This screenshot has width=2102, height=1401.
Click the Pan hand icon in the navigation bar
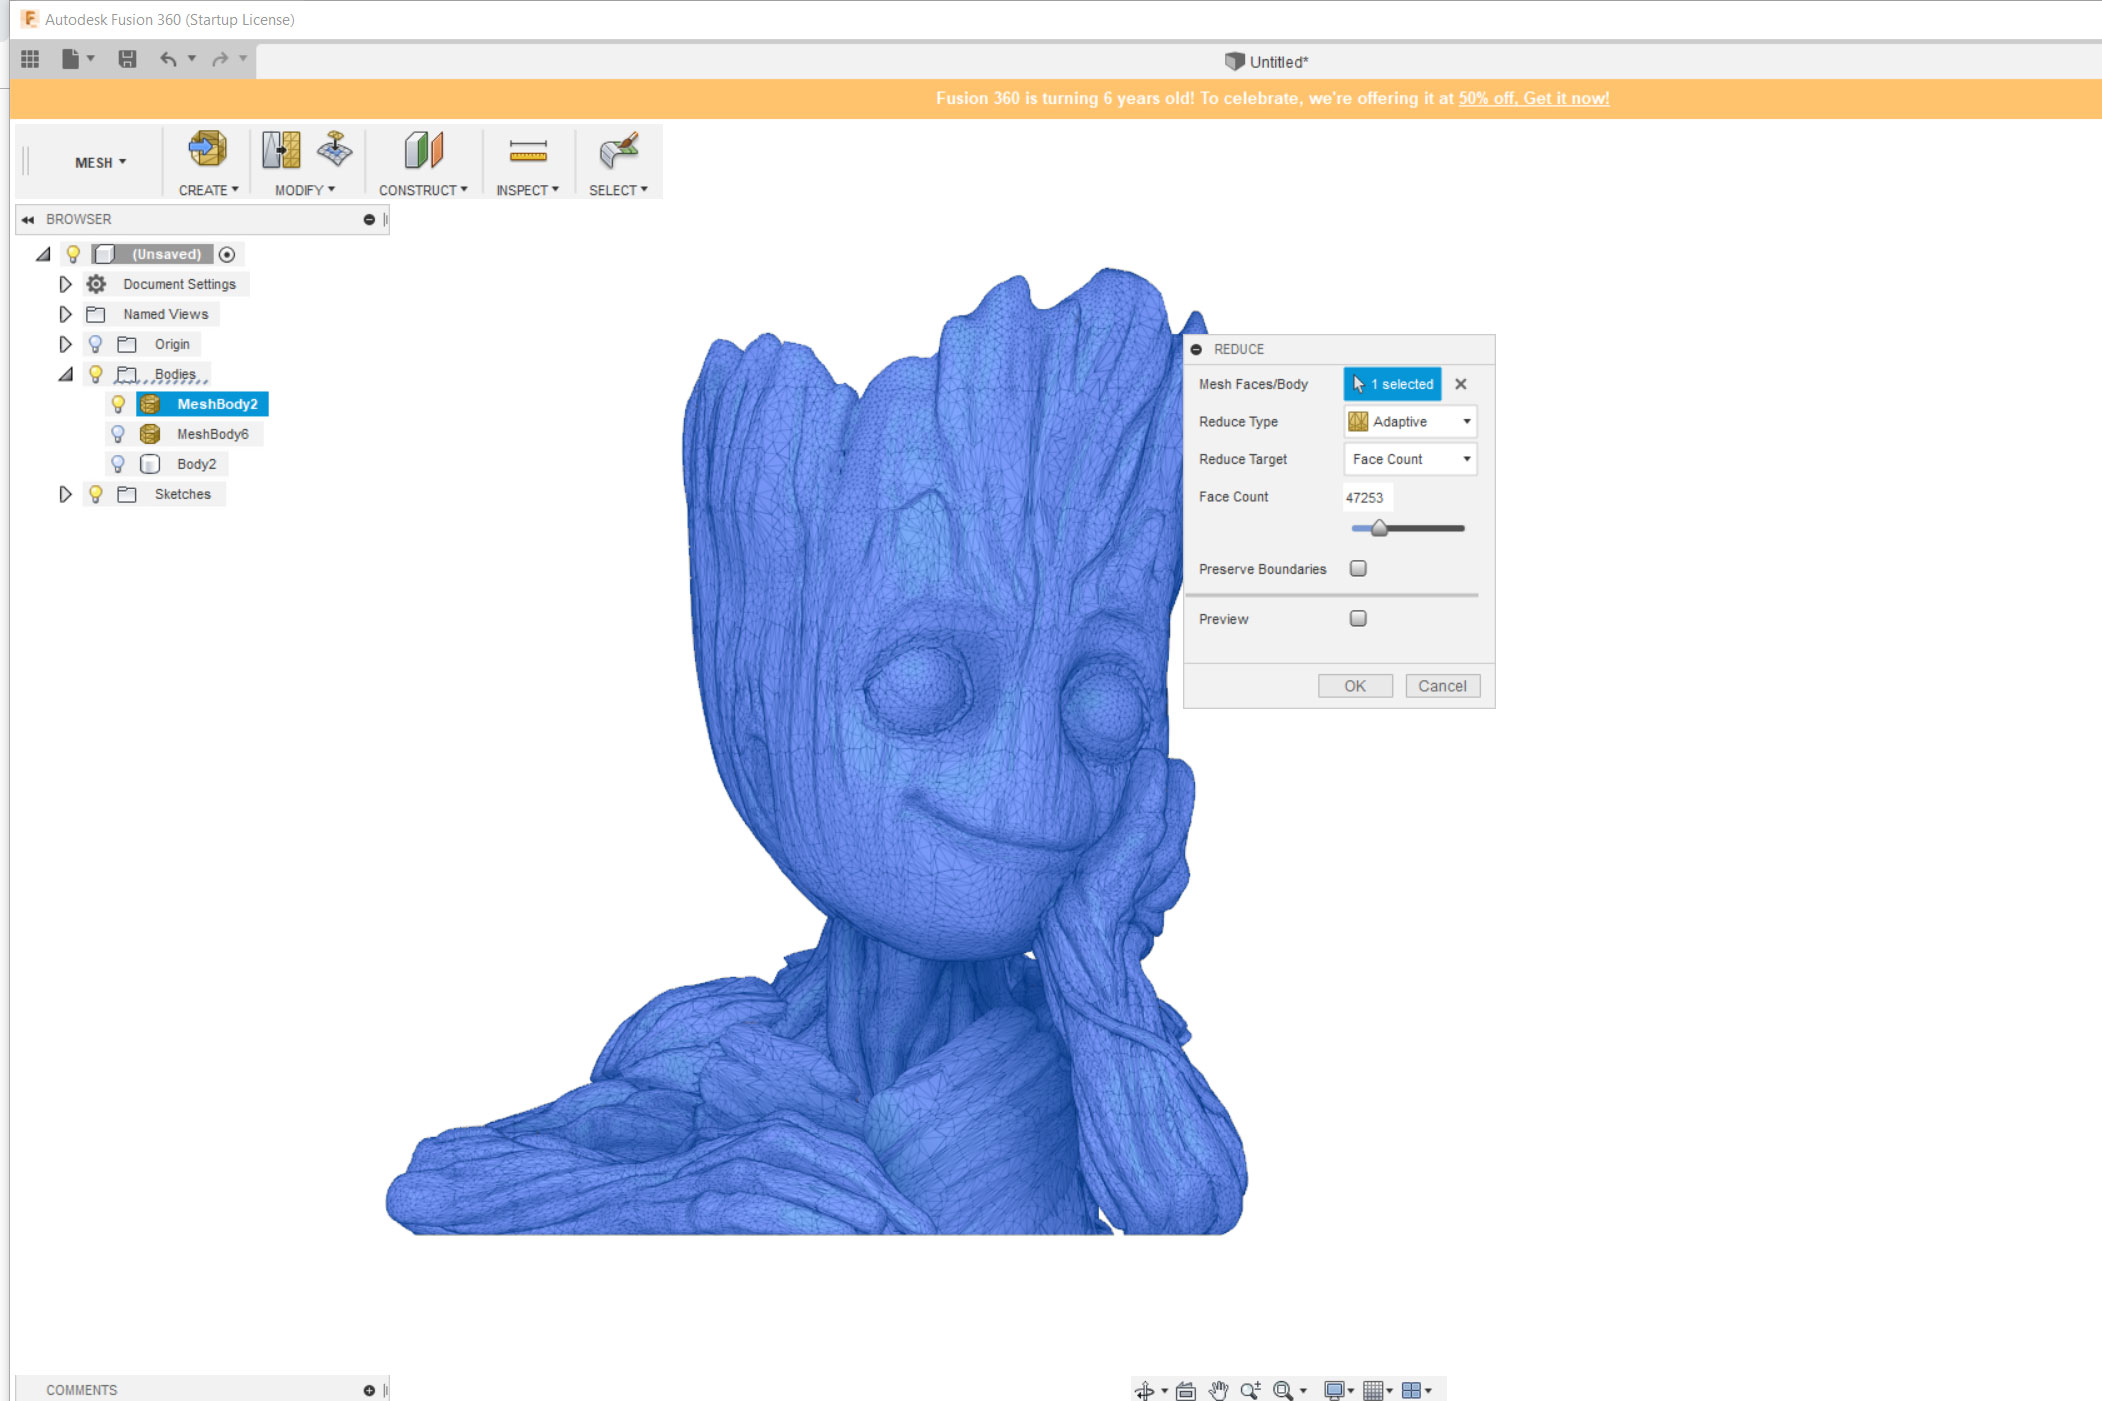pyautogui.click(x=1218, y=1390)
